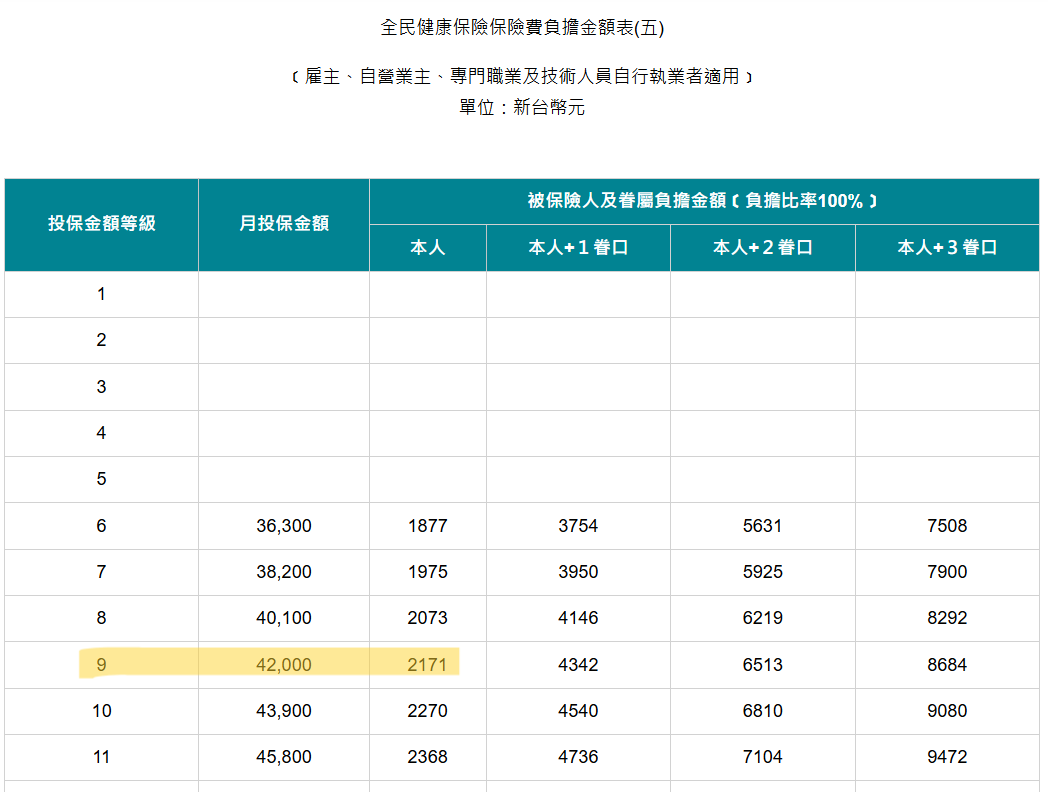The height and width of the screenshot is (792, 1048).
Task: Select the 7508 cell in level 6 row
Action: (x=947, y=526)
